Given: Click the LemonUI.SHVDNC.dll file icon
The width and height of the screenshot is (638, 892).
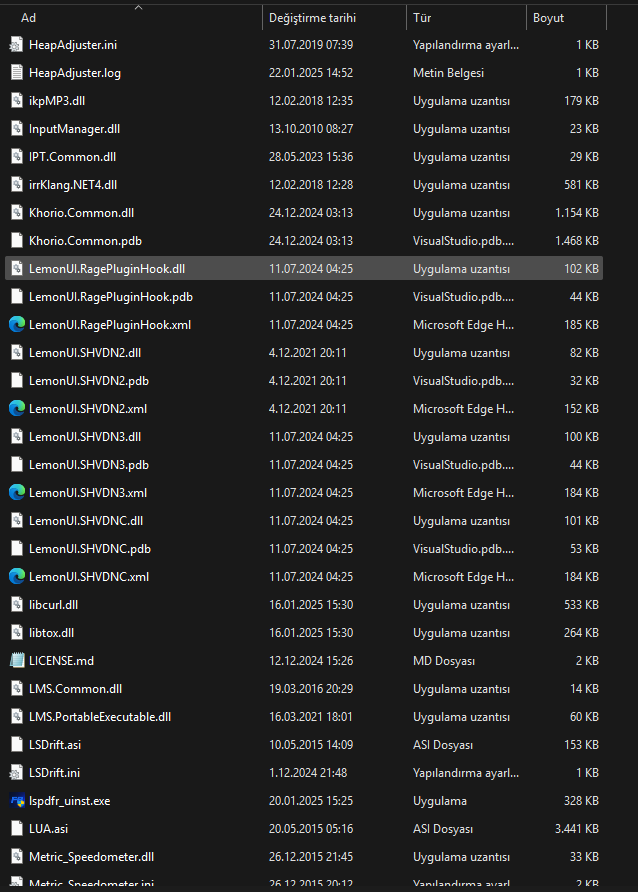Looking at the screenshot, I should tap(17, 521).
